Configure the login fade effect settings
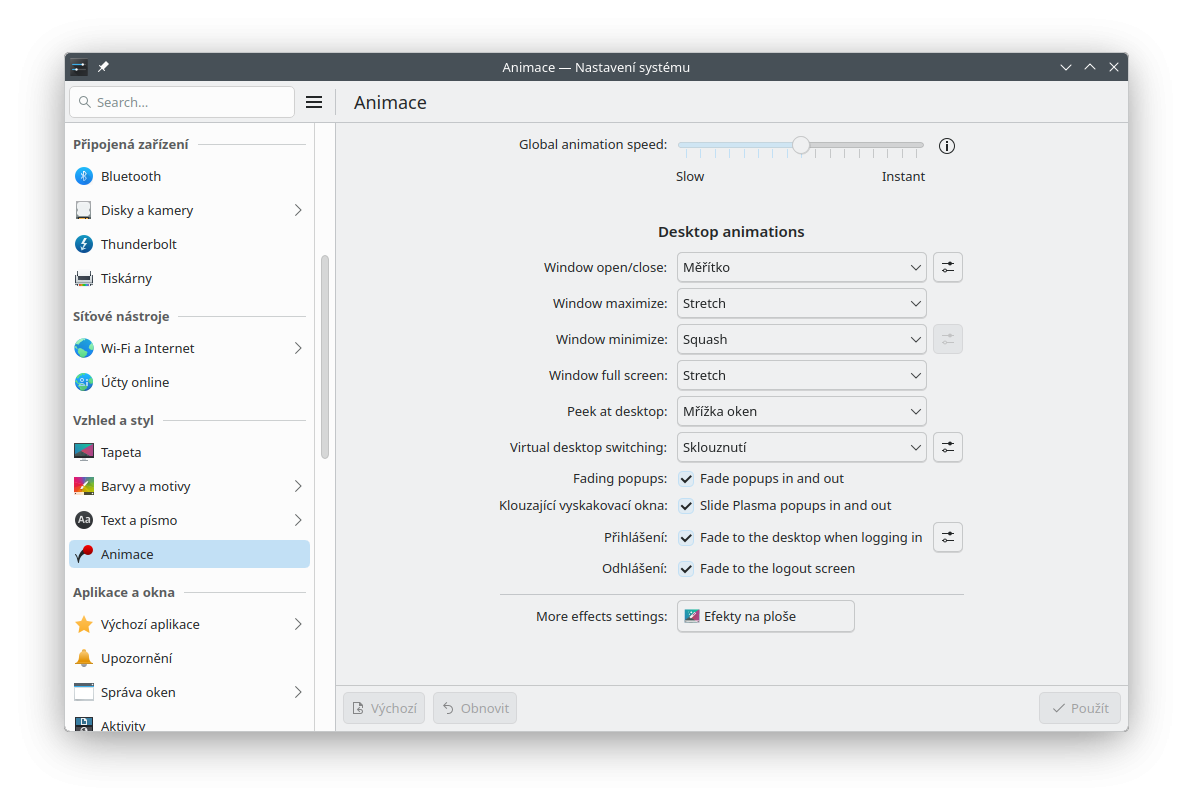 coord(947,537)
